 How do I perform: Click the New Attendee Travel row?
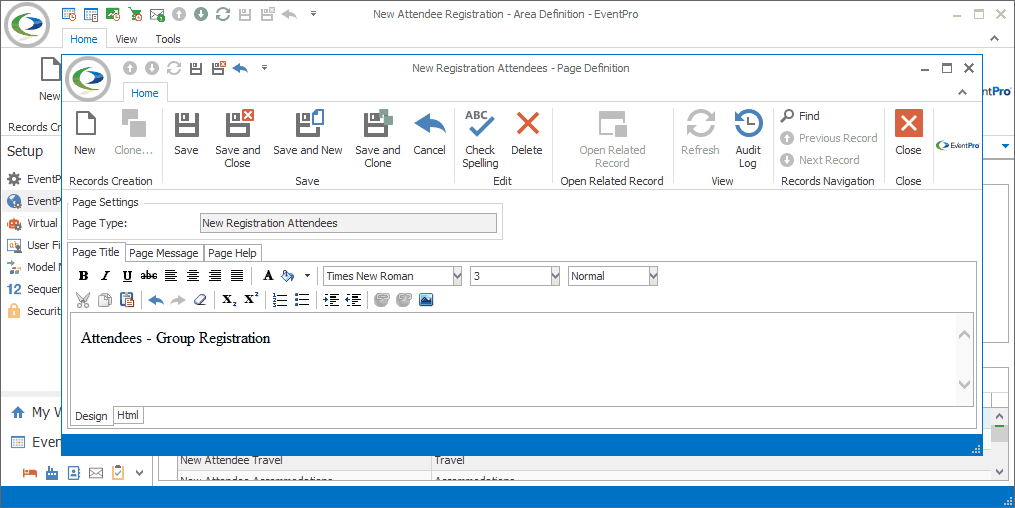pos(576,461)
